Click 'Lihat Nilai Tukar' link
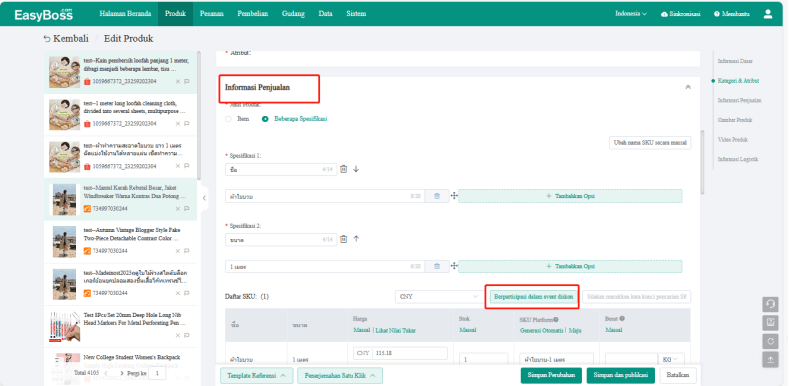 (396, 330)
